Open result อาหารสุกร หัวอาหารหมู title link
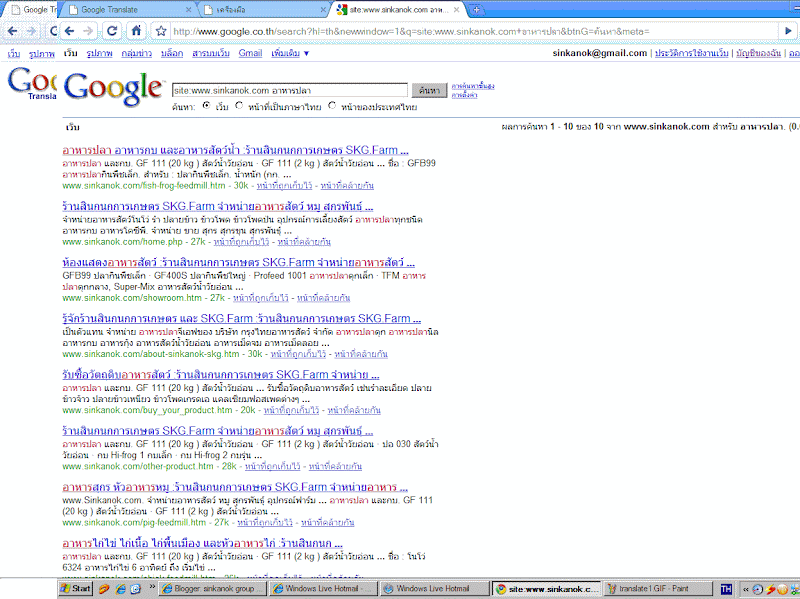Image resolution: width=800 pixels, height=599 pixels. [x=235, y=487]
